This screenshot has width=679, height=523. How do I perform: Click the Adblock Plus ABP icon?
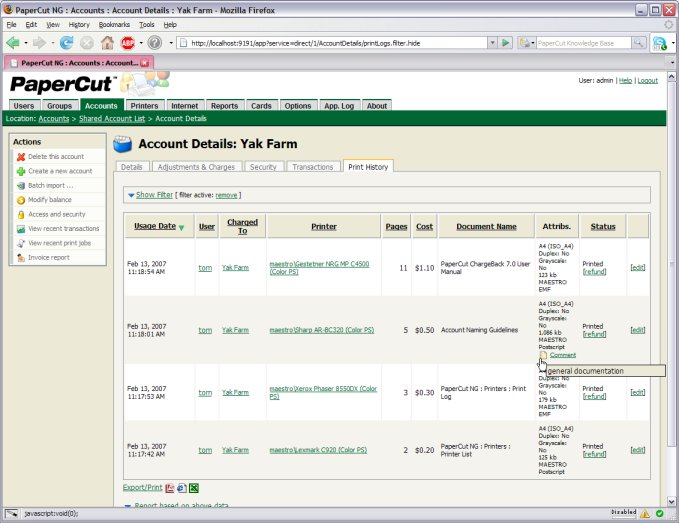[x=128, y=43]
